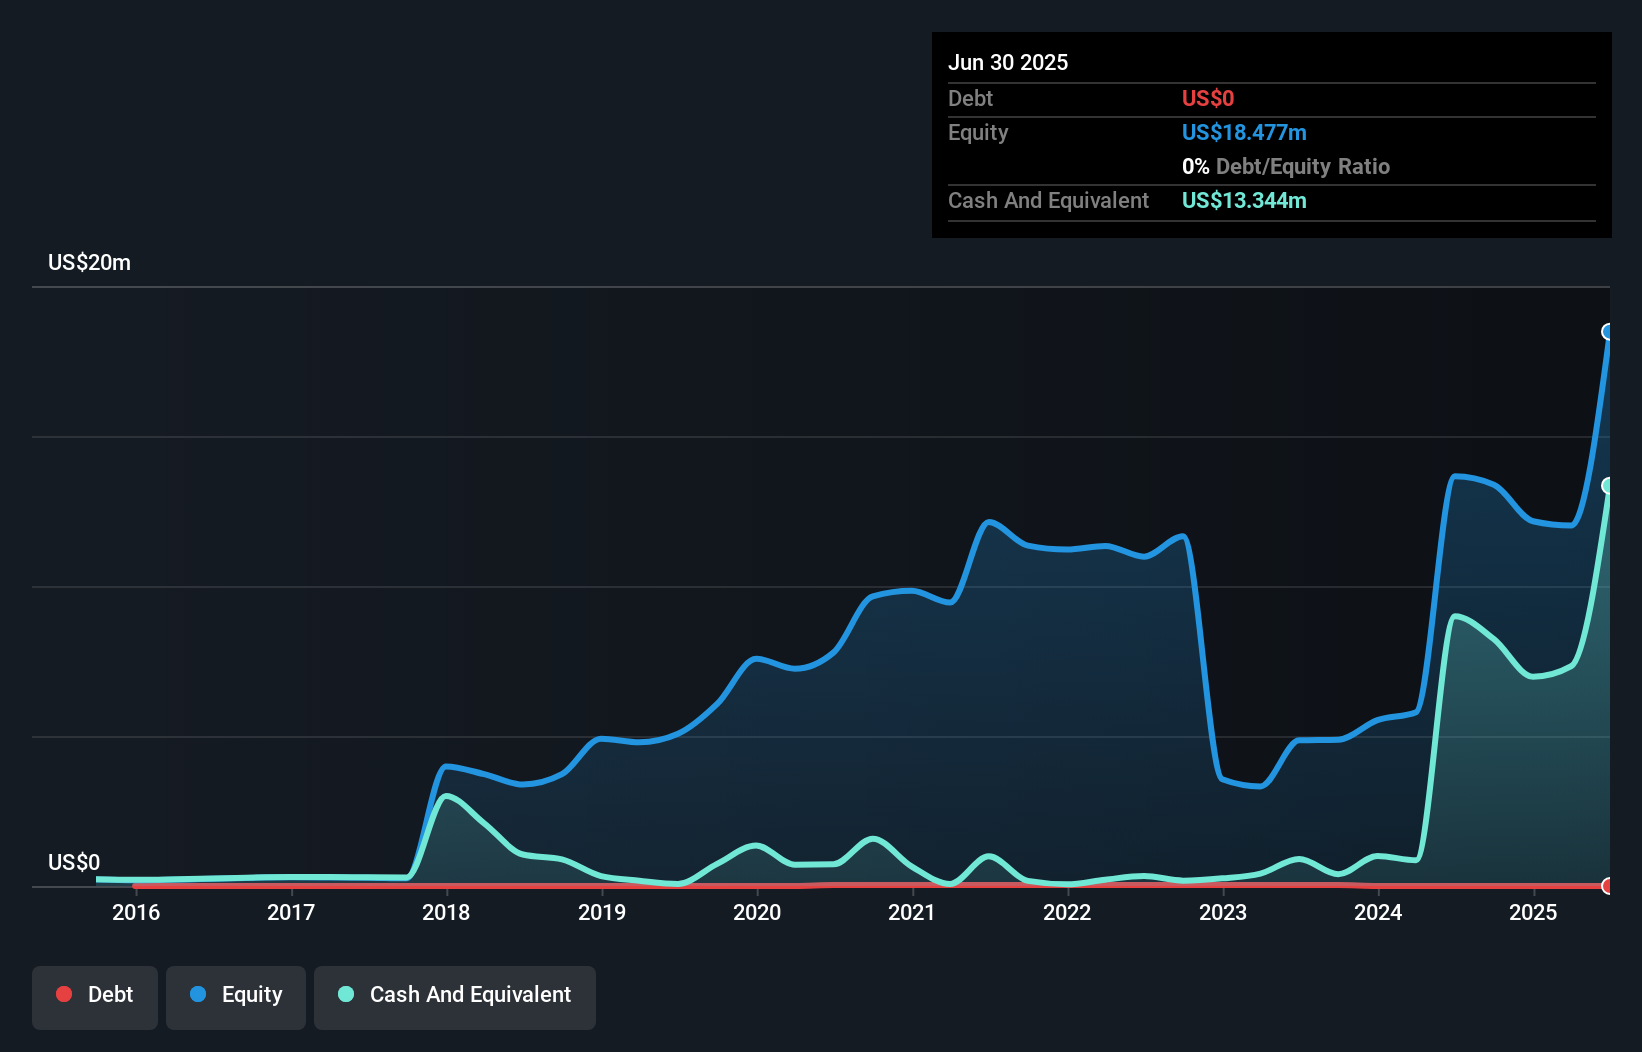Click the US$13.344m cash value

point(1244,201)
